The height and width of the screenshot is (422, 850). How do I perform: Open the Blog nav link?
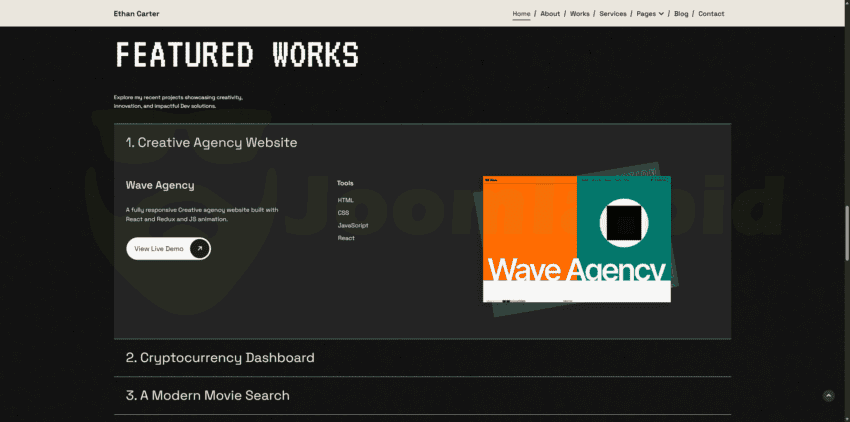click(681, 14)
